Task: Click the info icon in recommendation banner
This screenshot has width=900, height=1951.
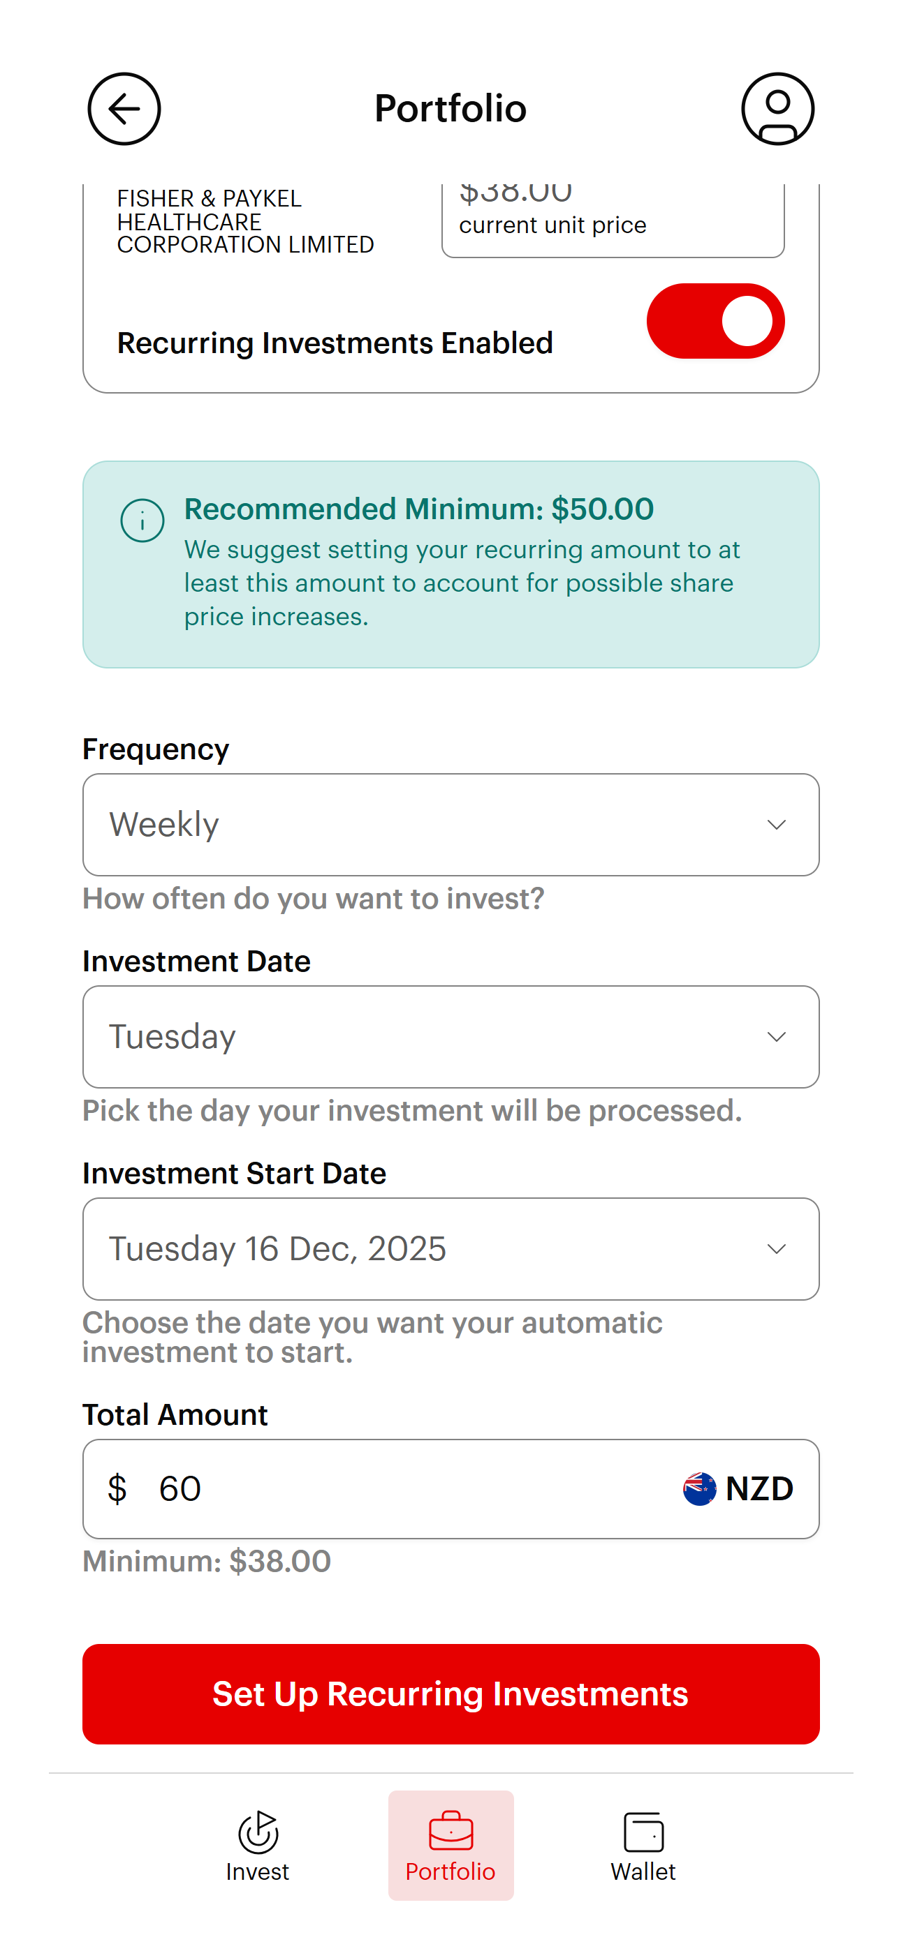Action: point(142,521)
